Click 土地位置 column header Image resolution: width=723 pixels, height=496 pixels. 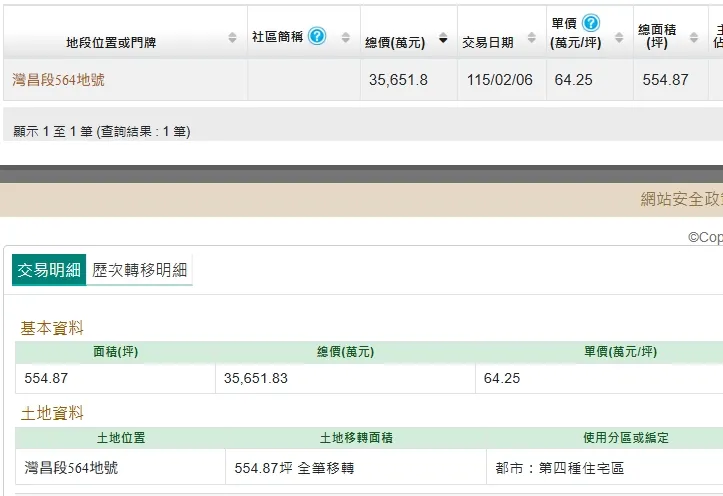pyautogui.click(x=121, y=437)
